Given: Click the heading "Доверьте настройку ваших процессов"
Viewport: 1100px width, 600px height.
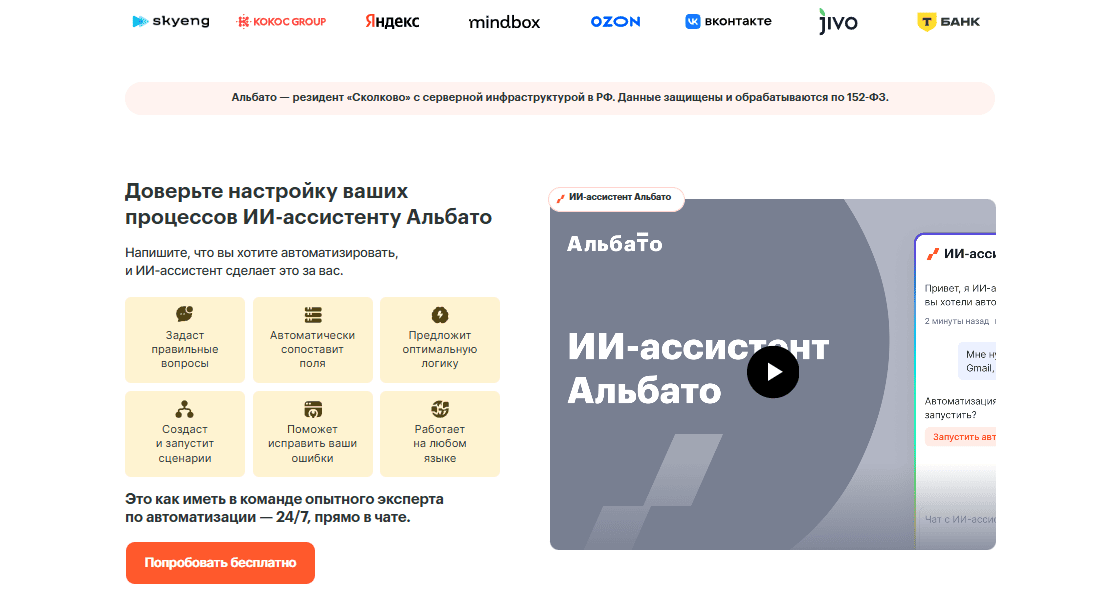Looking at the screenshot, I should pyautogui.click(x=309, y=204).
